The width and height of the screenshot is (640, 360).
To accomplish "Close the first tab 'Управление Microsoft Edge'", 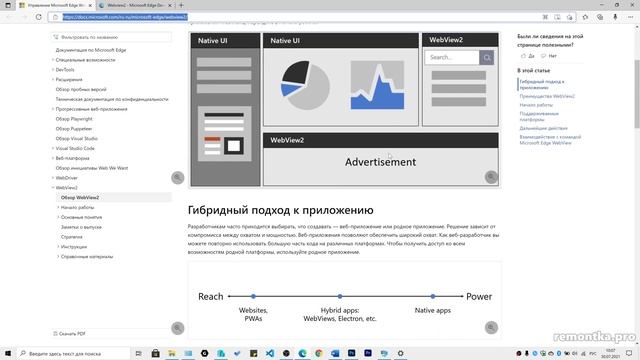I will point(90,5).
